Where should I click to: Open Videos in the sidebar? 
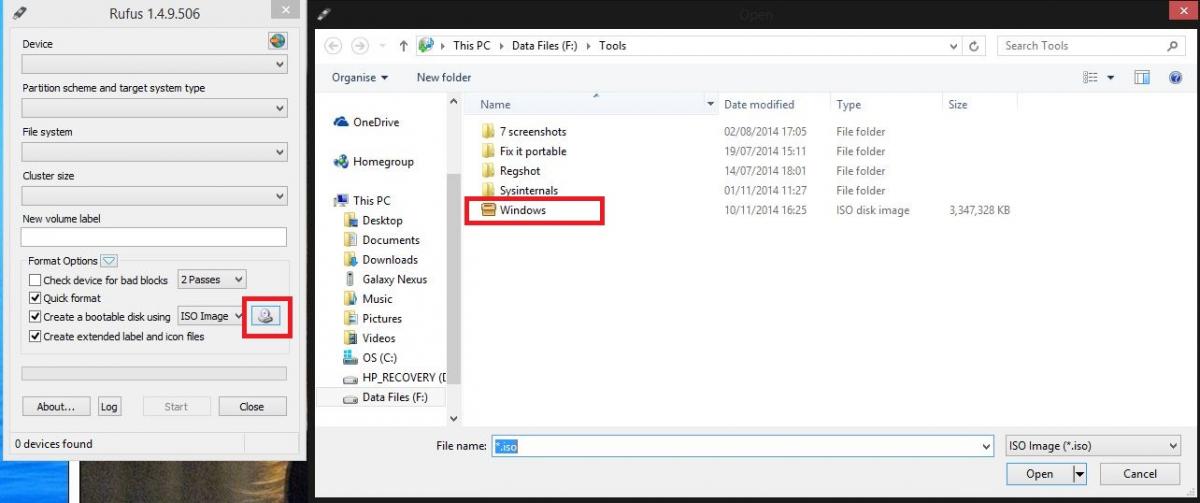369,338
